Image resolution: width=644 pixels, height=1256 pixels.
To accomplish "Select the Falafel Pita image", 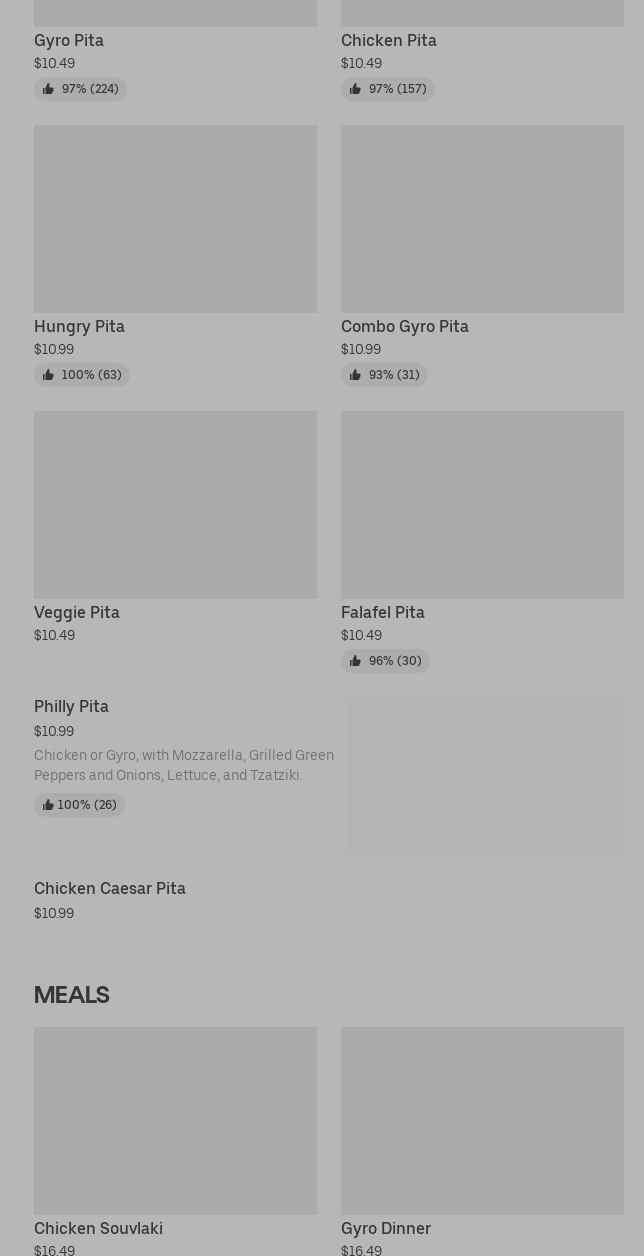I will (x=482, y=504).
